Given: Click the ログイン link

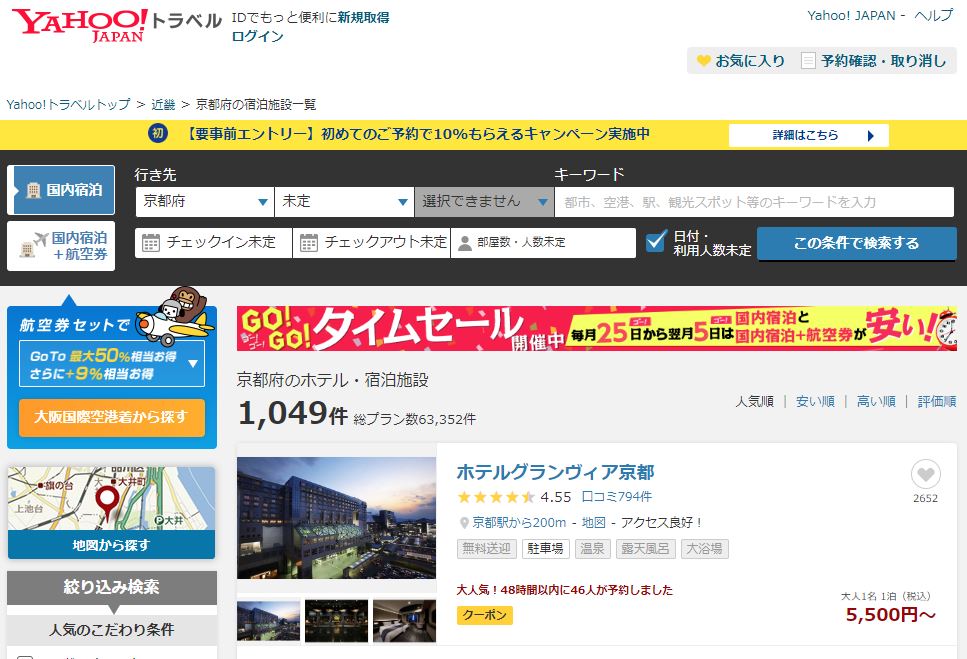Looking at the screenshot, I should click(257, 36).
